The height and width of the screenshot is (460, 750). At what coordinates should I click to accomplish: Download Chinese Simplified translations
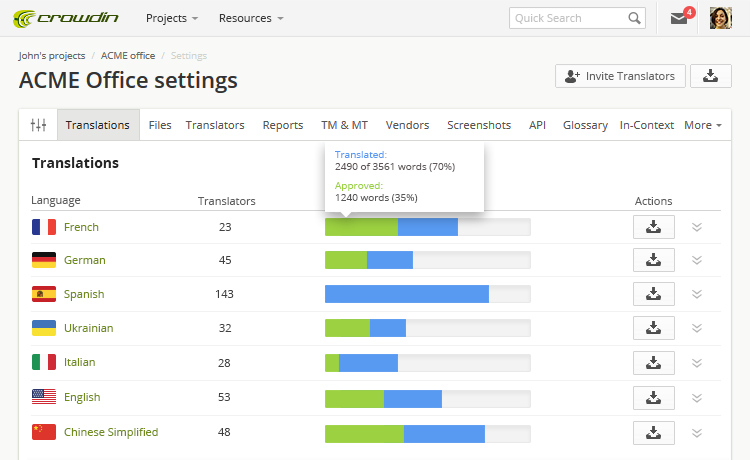click(653, 433)
